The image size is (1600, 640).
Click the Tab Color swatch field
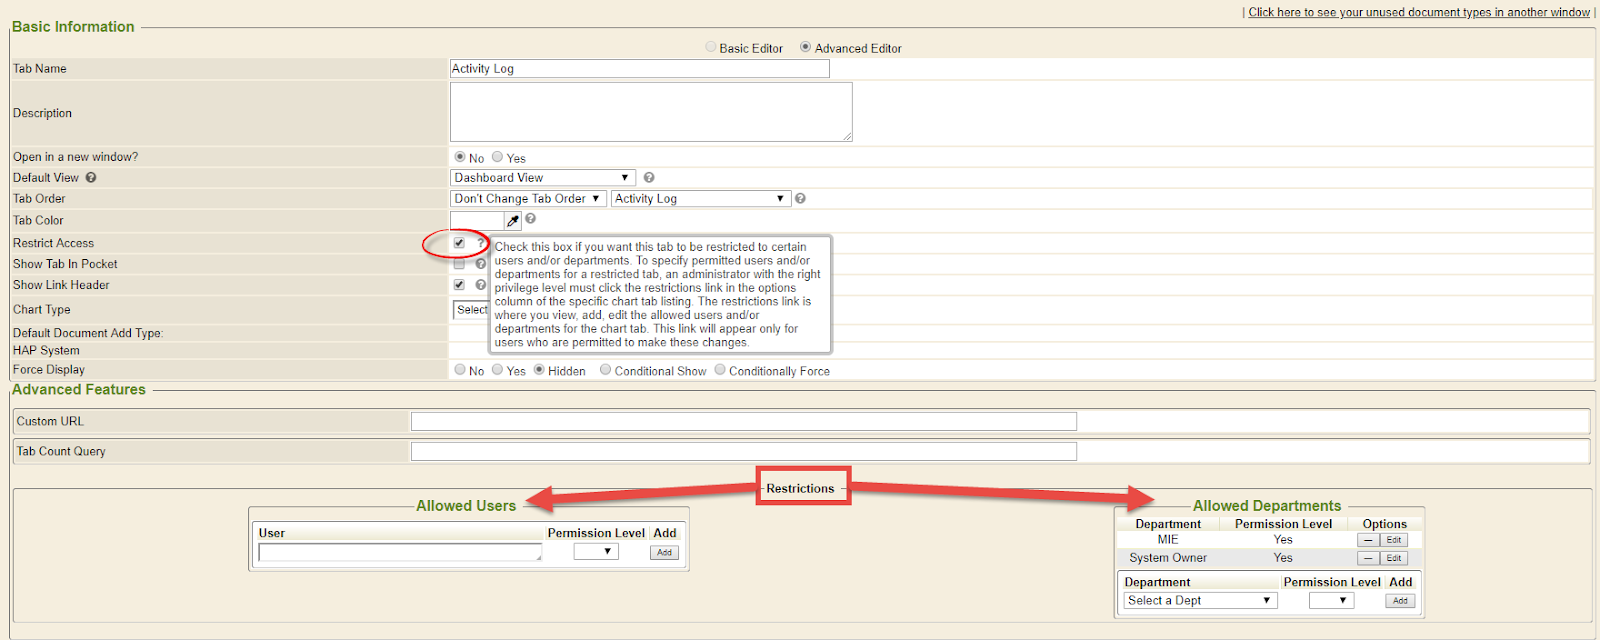[x=477, y=221]
